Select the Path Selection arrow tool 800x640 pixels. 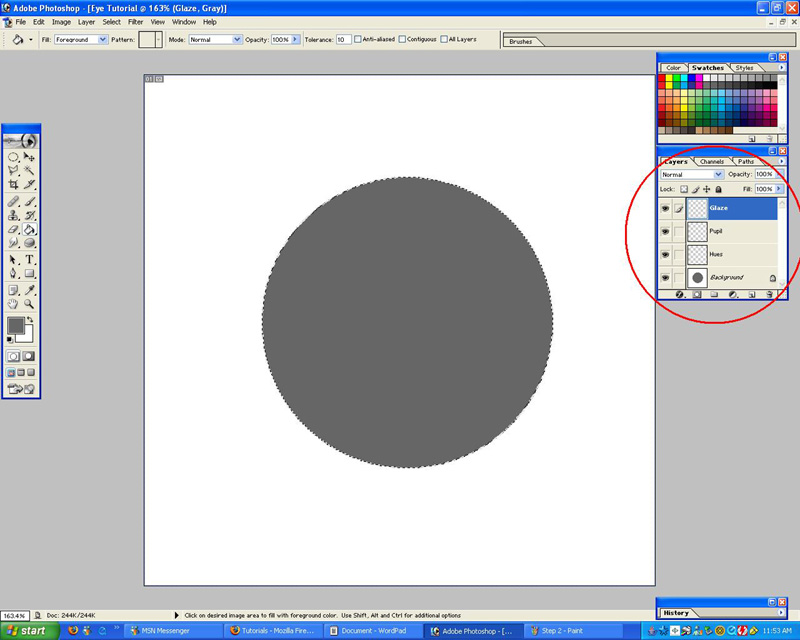tap(13, 260)
